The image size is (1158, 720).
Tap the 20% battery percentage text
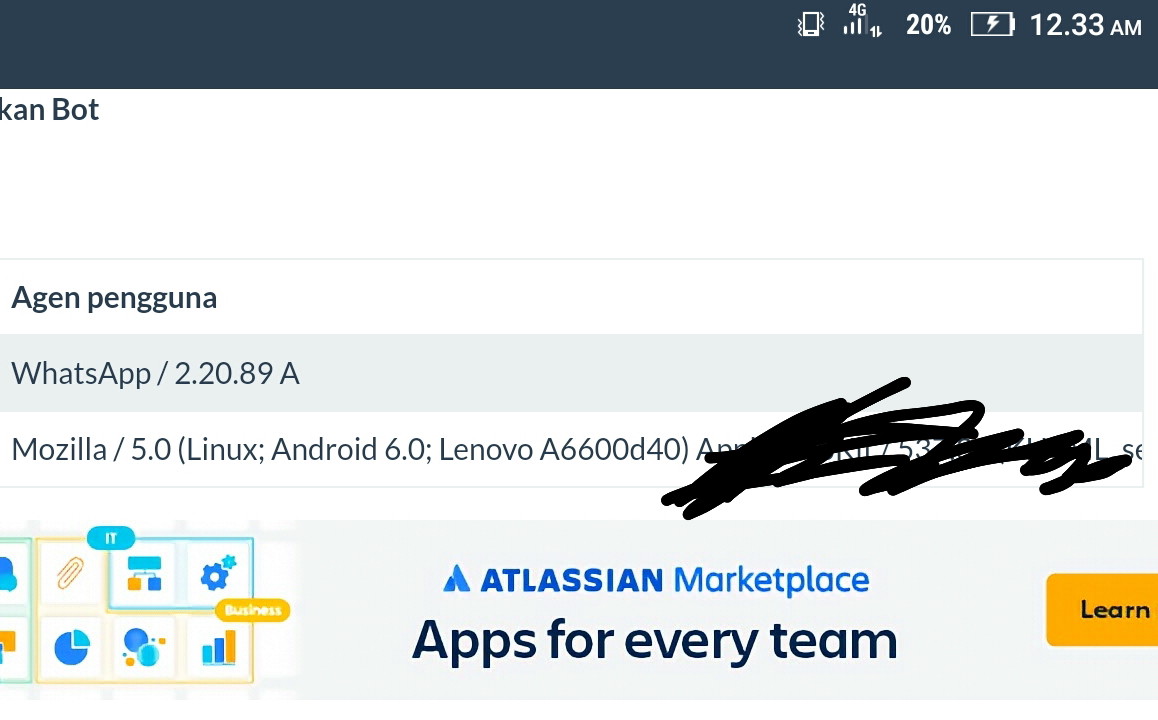928,26
